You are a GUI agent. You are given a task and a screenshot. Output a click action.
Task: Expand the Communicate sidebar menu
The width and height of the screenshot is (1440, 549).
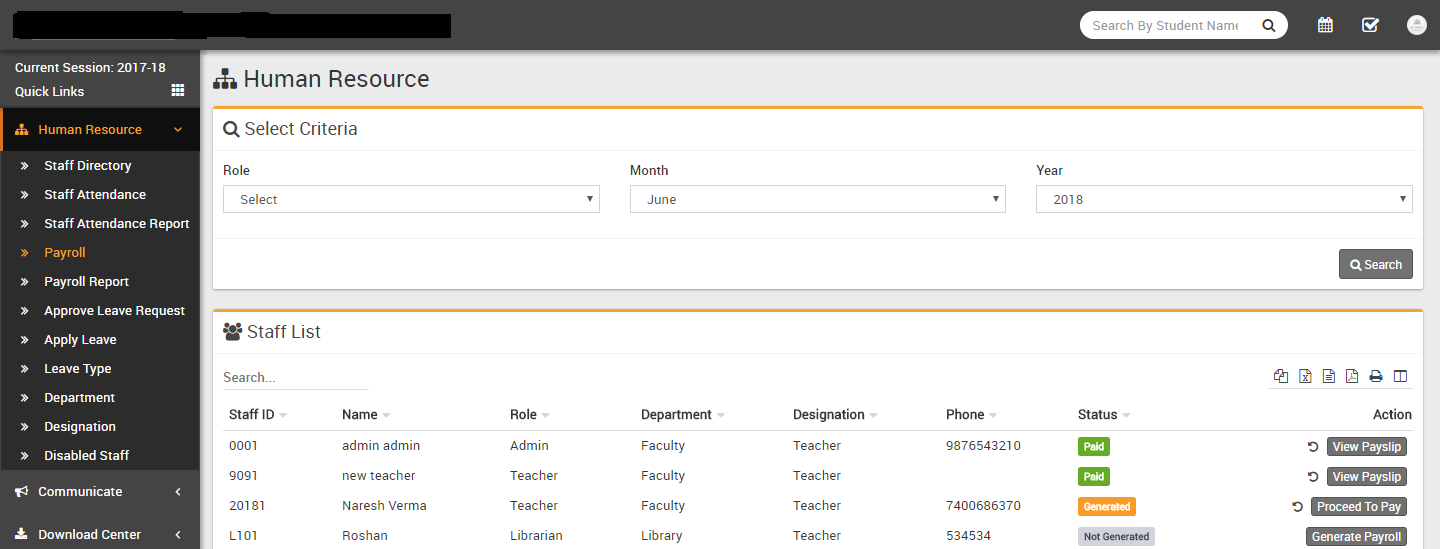[x=100, y=492]
